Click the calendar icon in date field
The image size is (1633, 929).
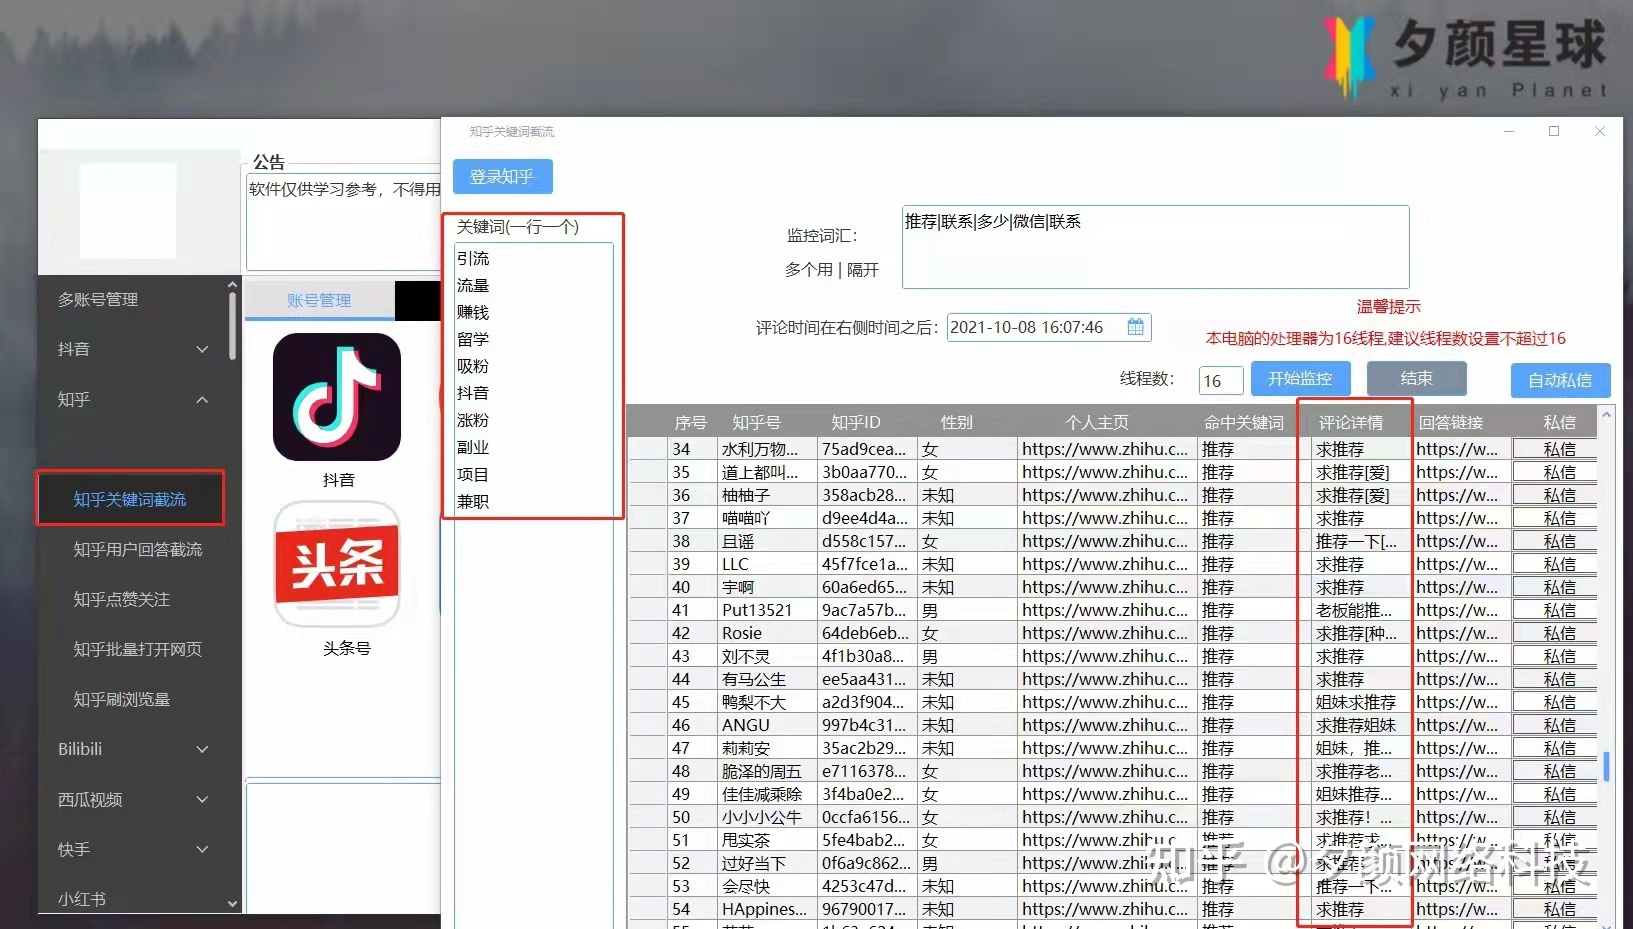click(x=1135, y=327)
